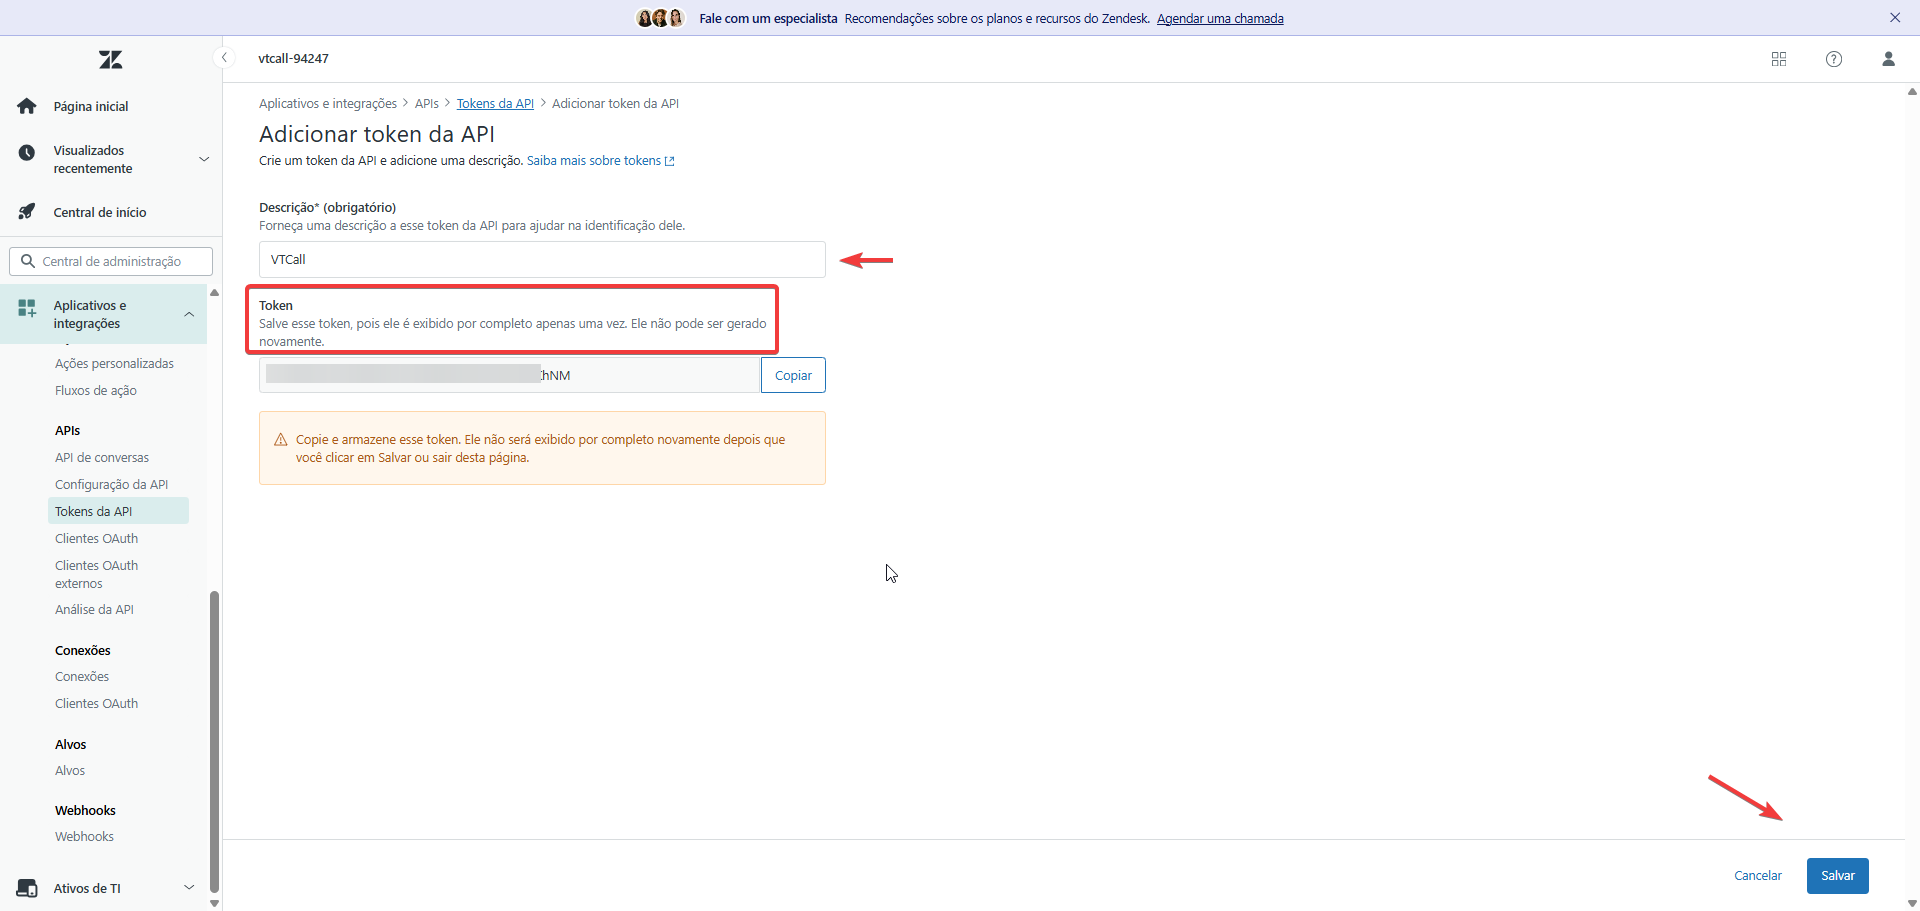
Task: Collapse Visualizados recentemente with its chevron
Action: tap(204, 158)
